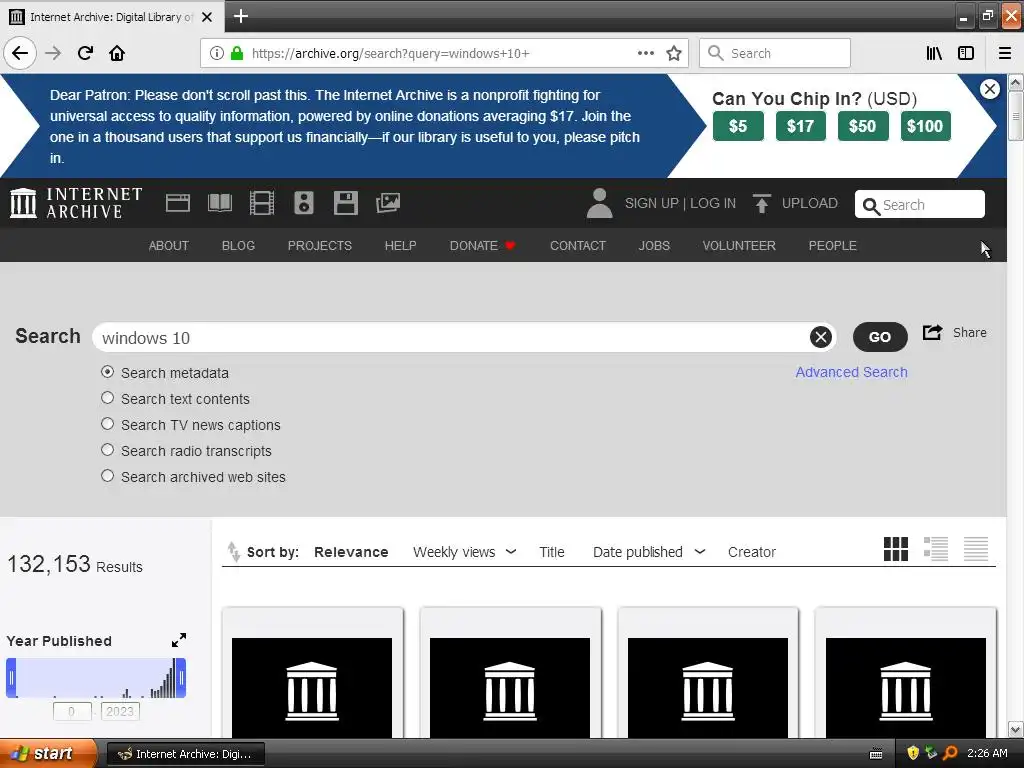Open the Web (Wayback) media icon
This screenshot has height=768, width=1024.
point(178,203)
